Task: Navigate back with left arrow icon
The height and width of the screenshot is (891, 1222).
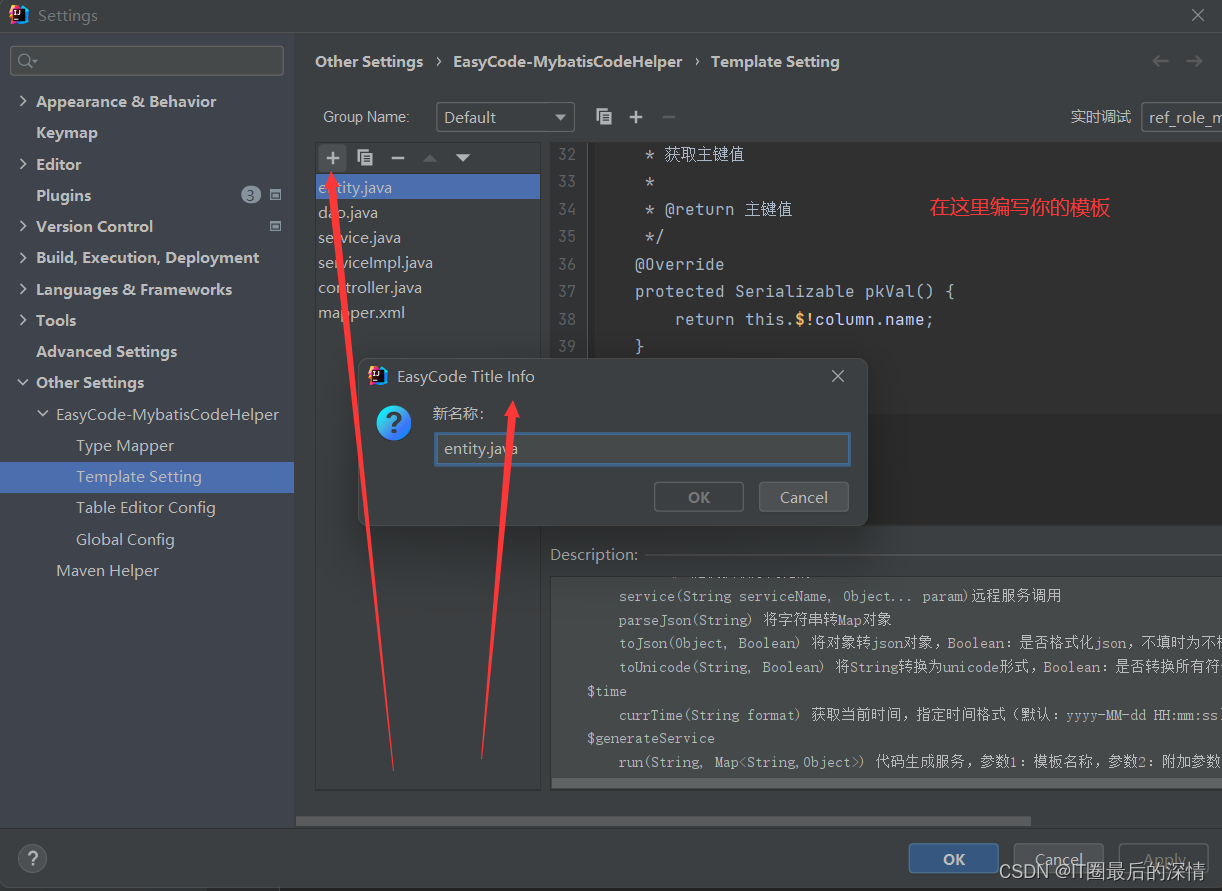Action: [x=1160, y=61]
